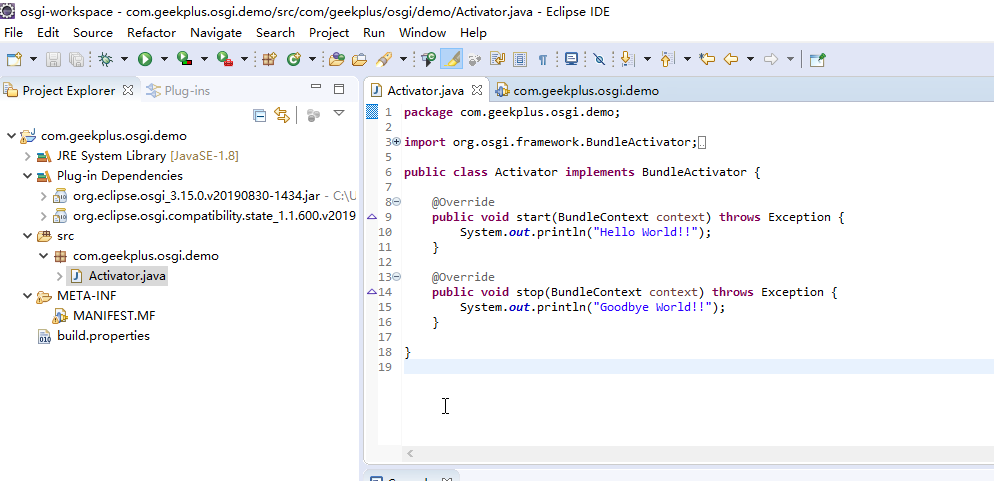Toggle Java editor breadcrumb icon
The image size is (994, 481).
tap(429, 60)
